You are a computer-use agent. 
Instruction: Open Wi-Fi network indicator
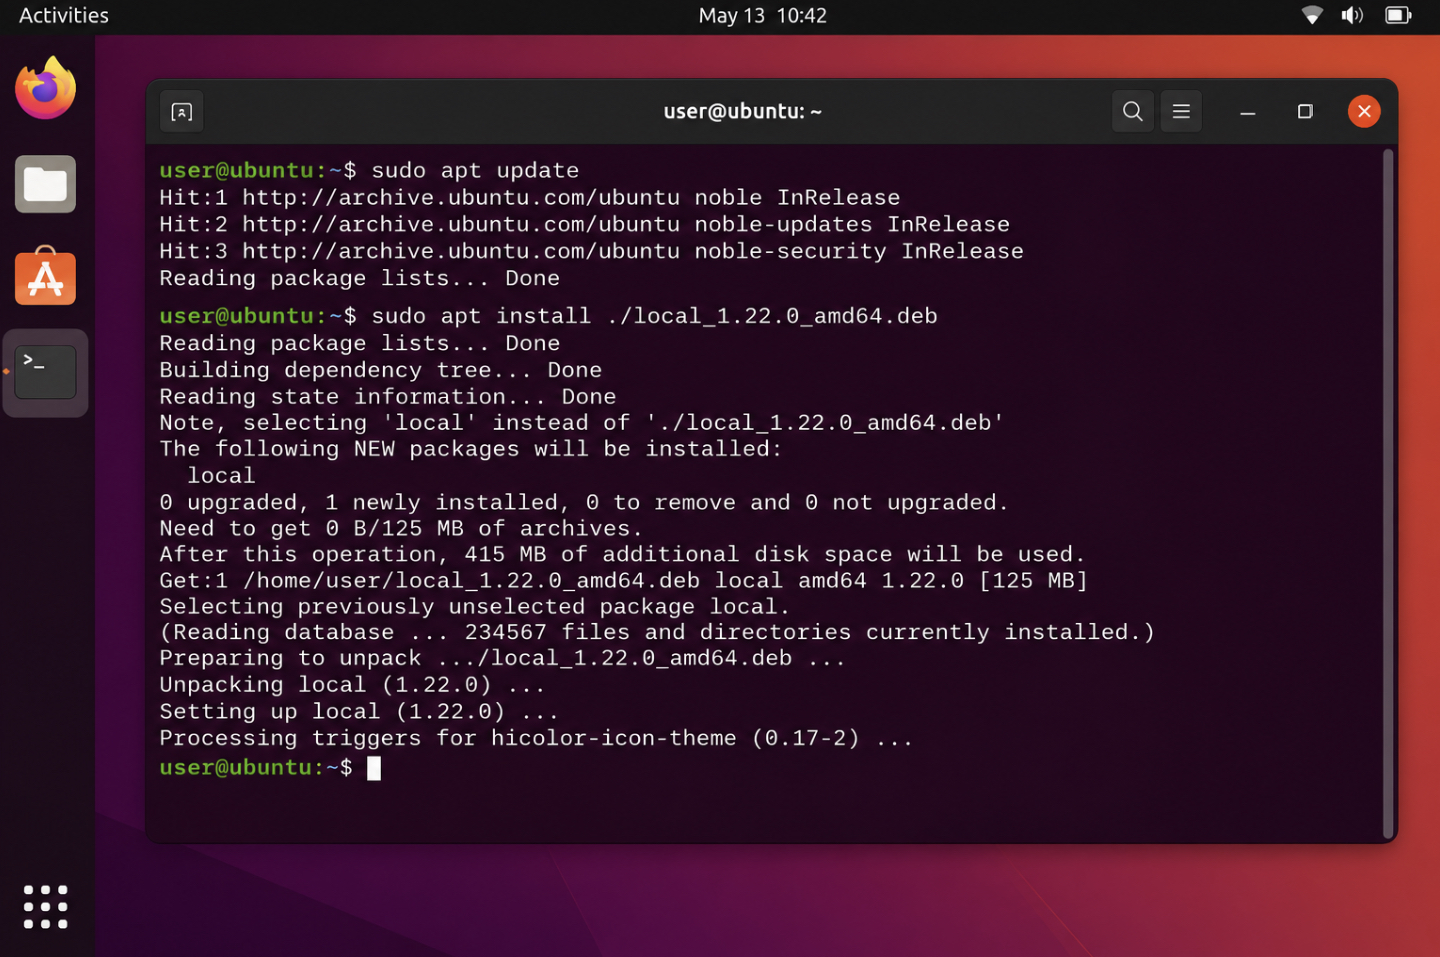[1312, 15]
